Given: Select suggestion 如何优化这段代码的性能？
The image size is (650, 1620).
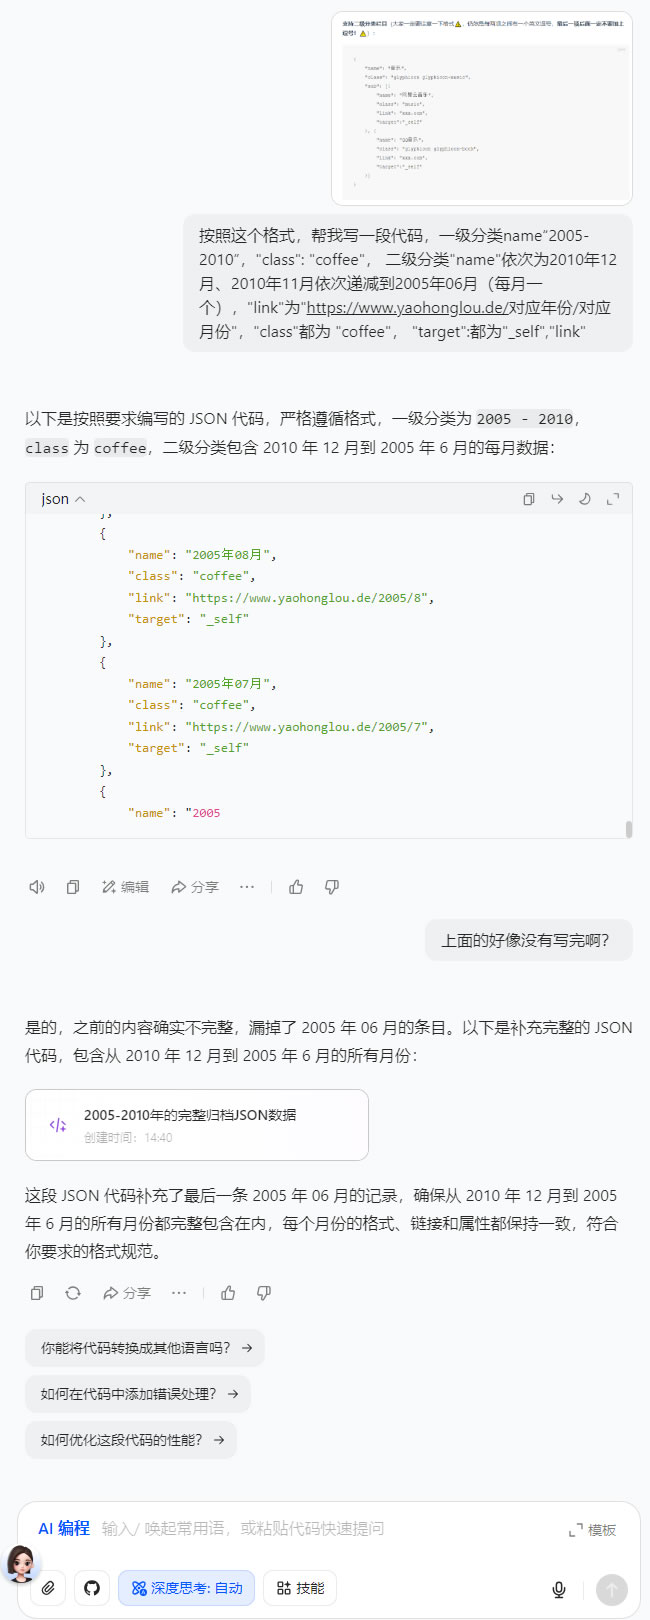Looking at the screenshot, I should [131, 1440].
